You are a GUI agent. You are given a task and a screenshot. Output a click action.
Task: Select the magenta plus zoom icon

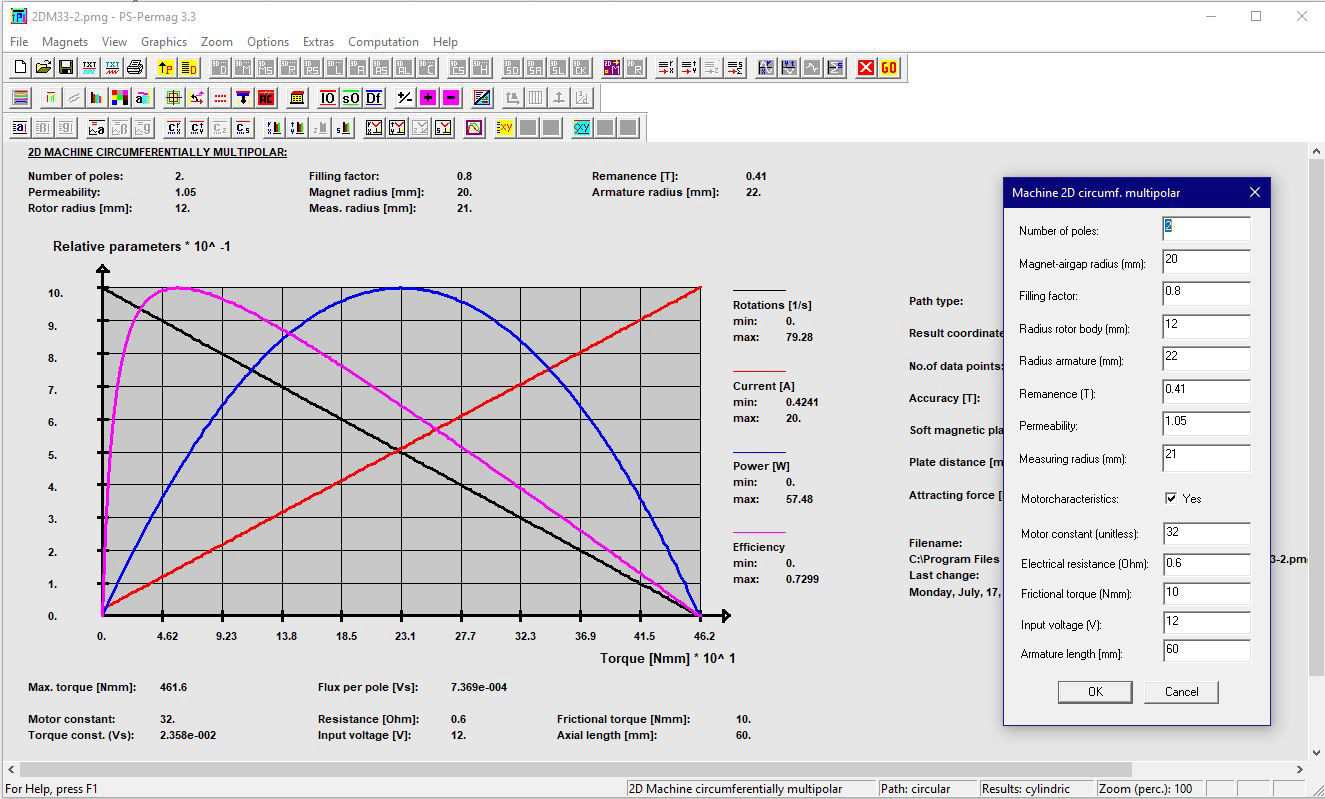point(428,98)
